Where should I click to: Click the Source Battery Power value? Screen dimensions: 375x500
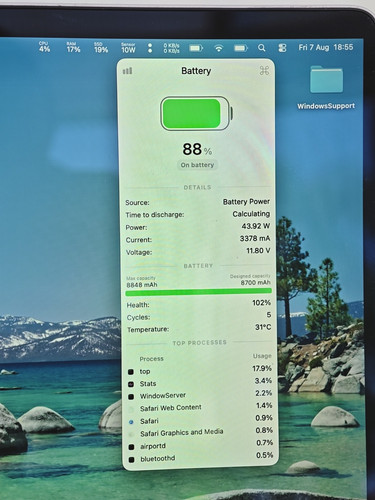pyautogui.click(x=246, y=202)
